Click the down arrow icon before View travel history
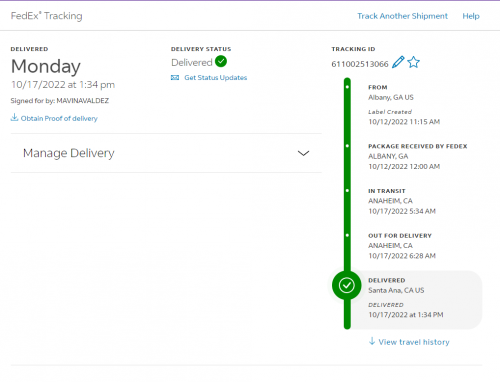The width and height of the screenshot is (500, 382). pos(372,341)
